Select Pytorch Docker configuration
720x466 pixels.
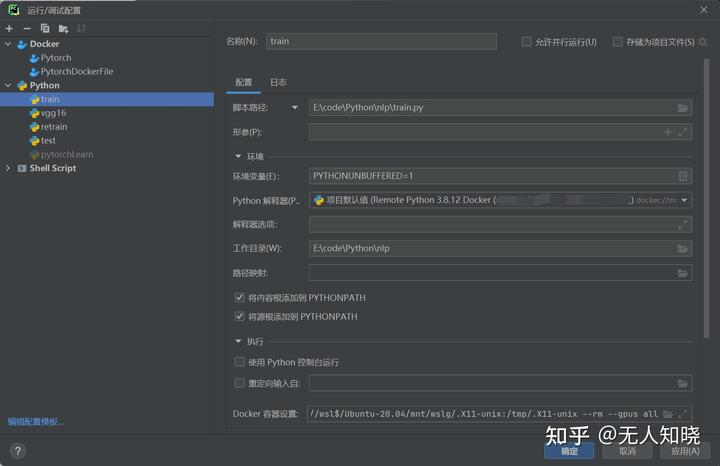(x=56, y=58)
